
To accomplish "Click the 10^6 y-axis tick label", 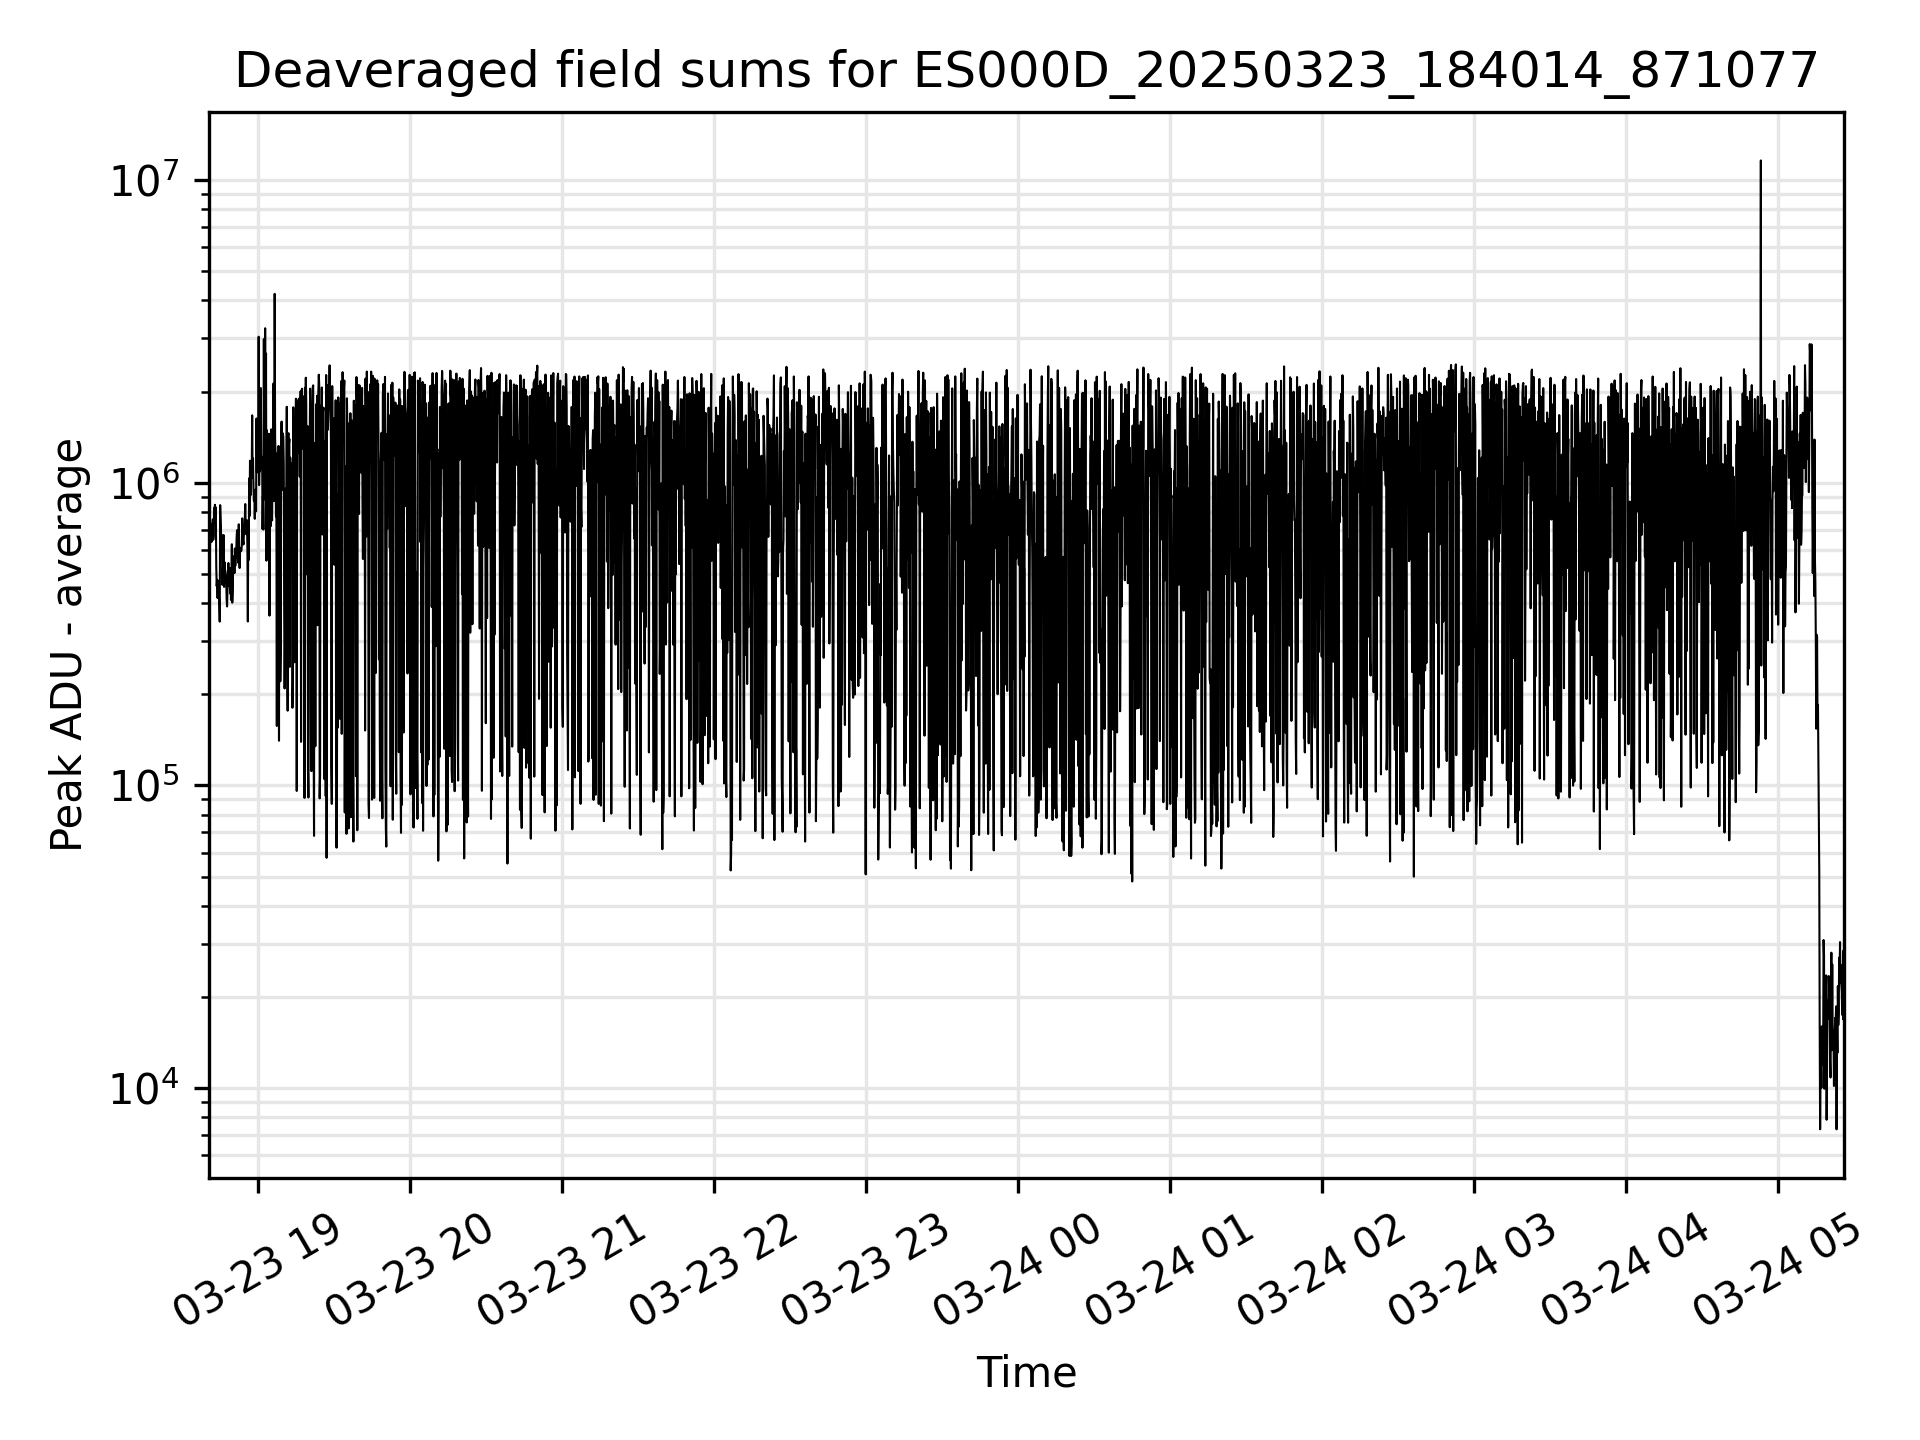I will coord(146,482).
